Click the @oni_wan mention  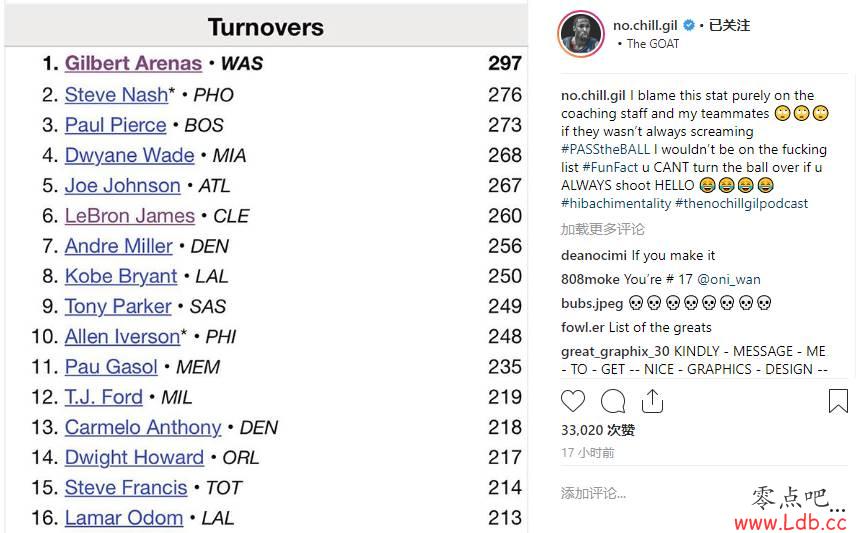click(x=729, y=279)
